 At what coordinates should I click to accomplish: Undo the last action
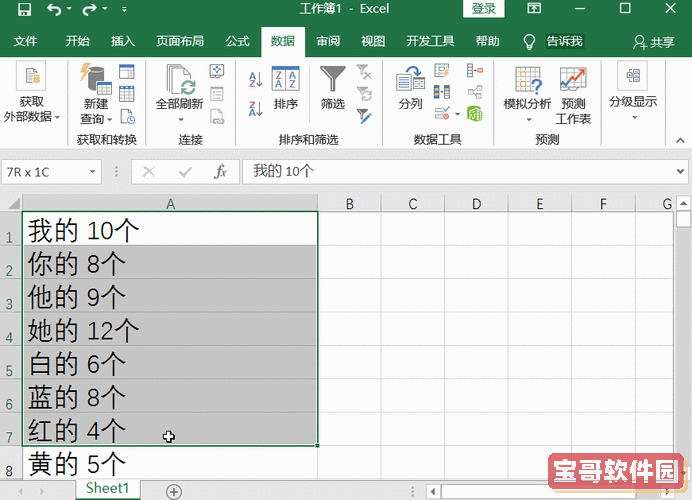[54, 9]
